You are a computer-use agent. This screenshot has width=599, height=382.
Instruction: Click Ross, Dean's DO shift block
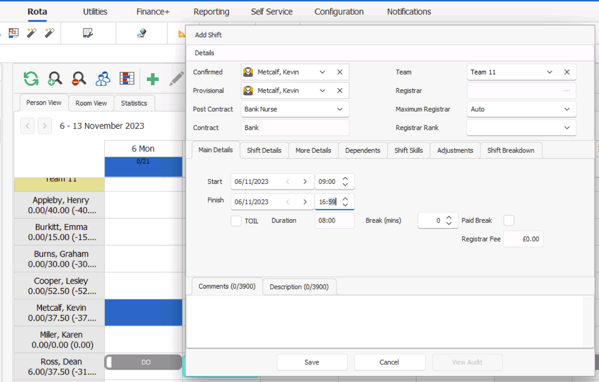point(143,362)
